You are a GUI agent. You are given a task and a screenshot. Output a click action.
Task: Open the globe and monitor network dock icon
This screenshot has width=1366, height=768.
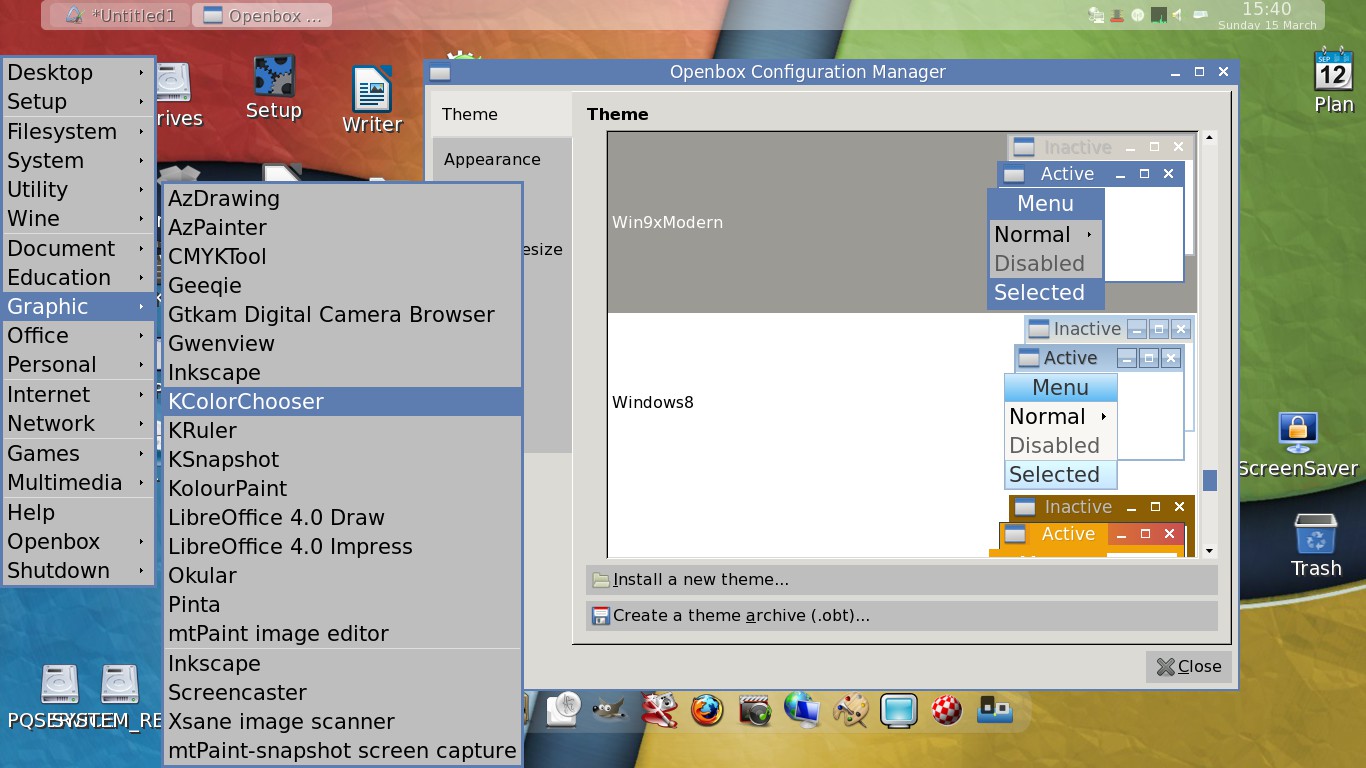[802, 710]
